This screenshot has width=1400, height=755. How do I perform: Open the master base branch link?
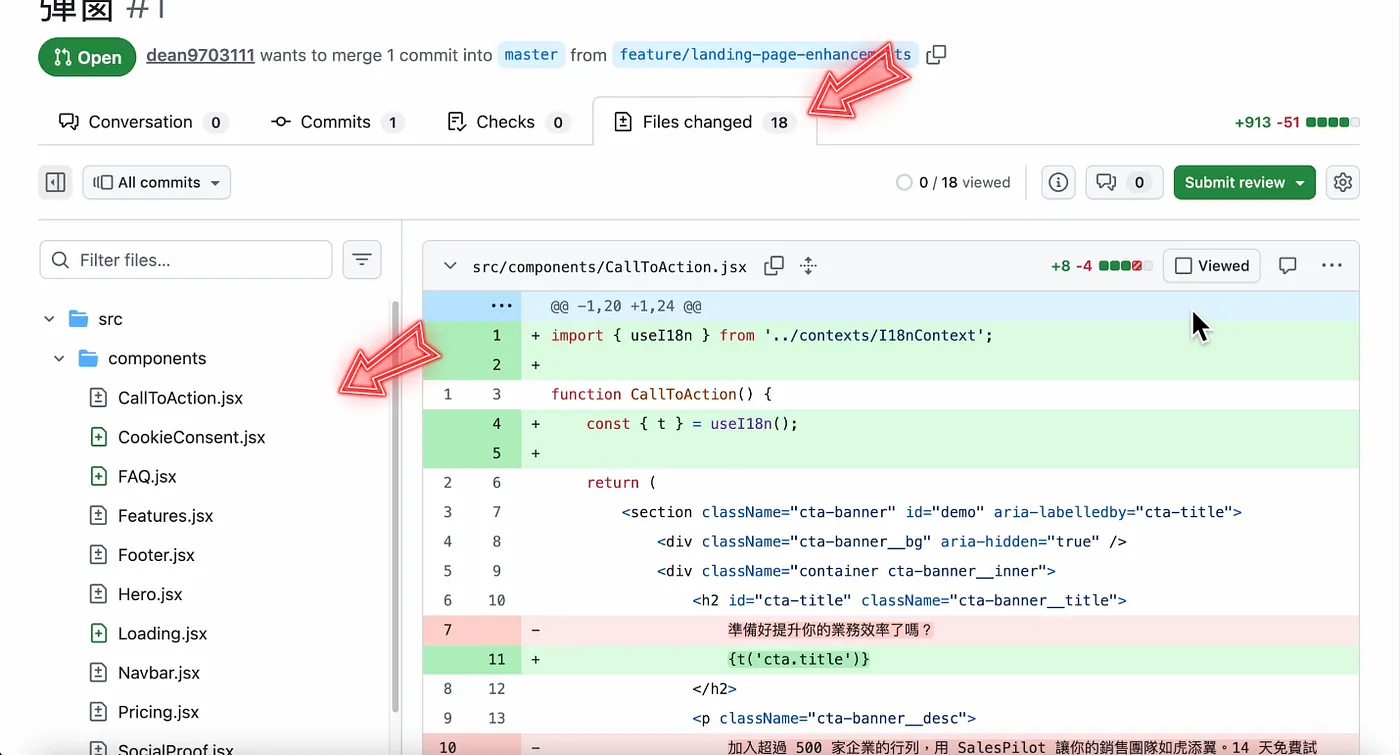coord(531,55)
